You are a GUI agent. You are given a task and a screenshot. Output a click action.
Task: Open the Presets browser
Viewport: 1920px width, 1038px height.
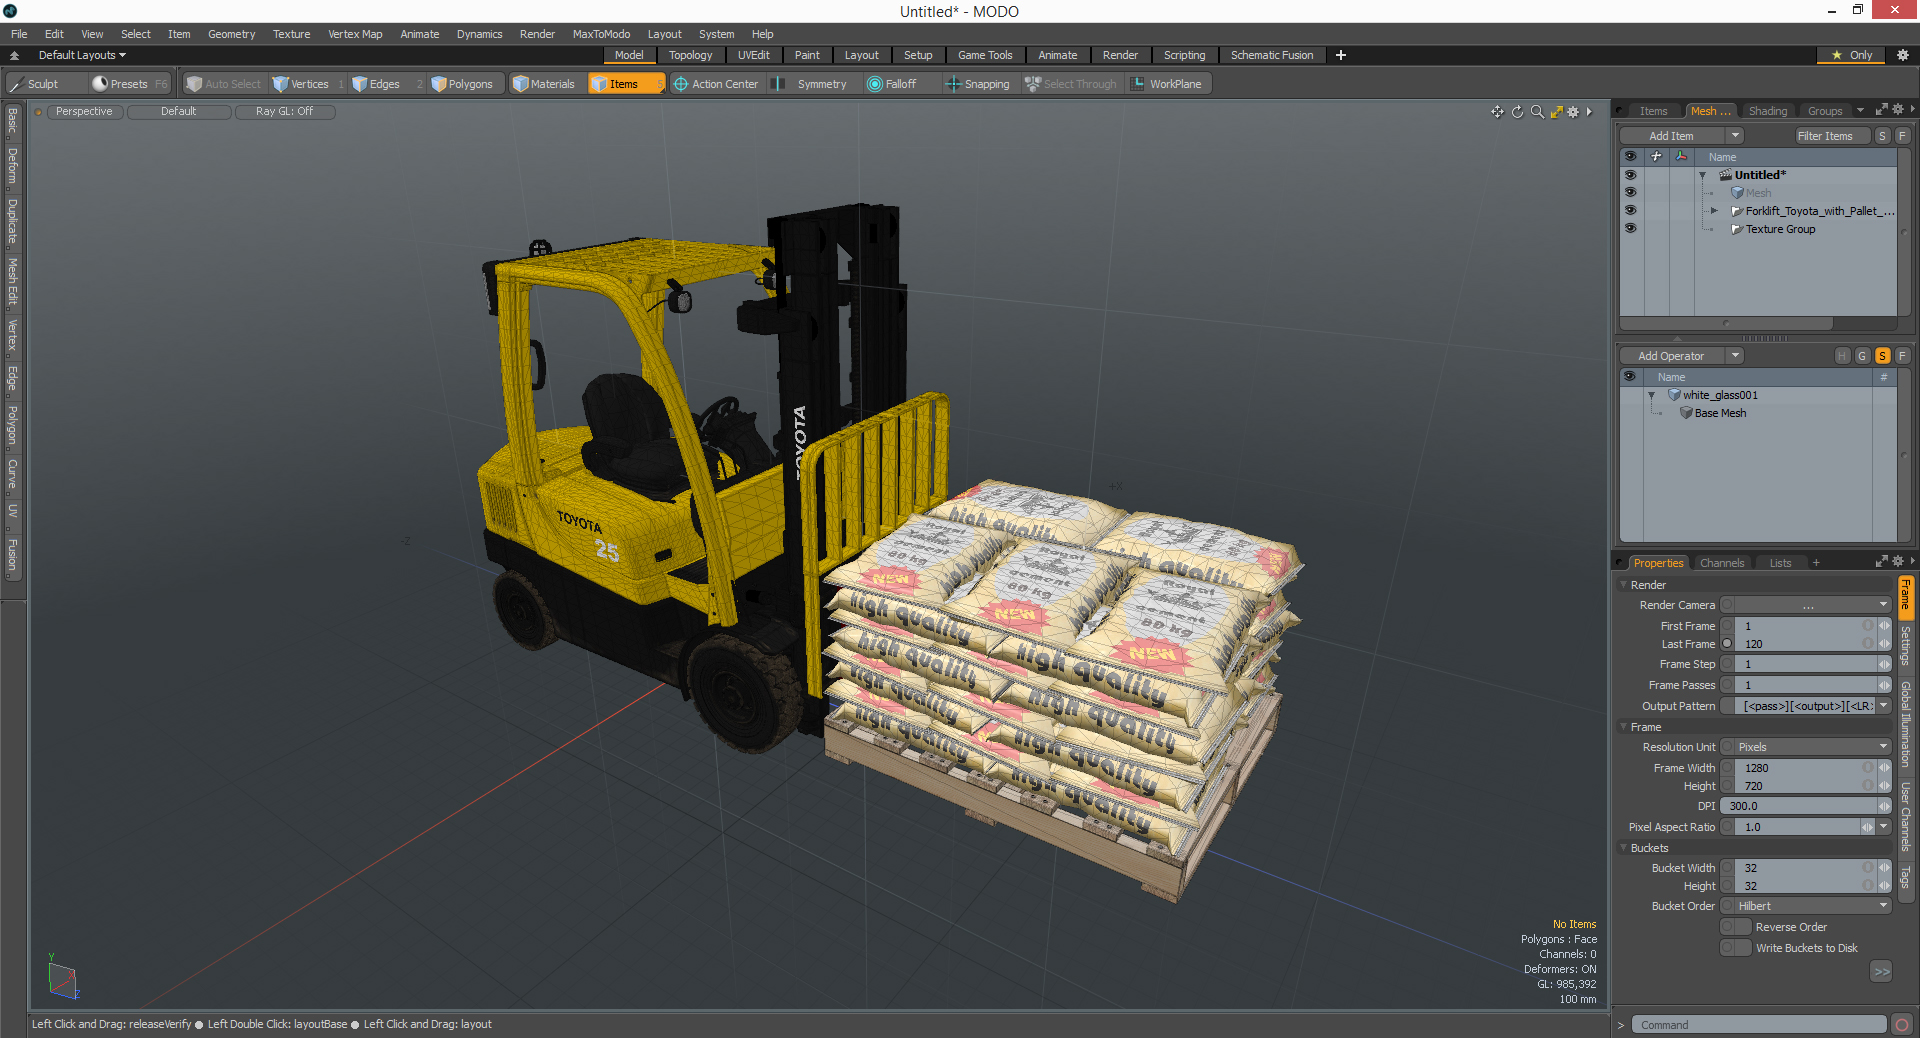pos(129,84)
